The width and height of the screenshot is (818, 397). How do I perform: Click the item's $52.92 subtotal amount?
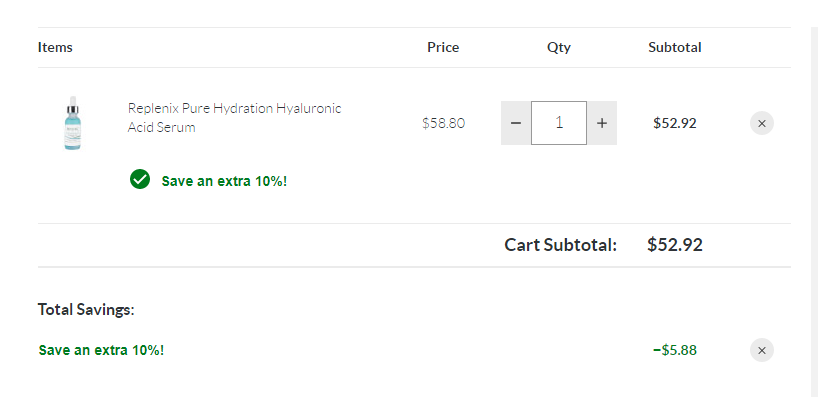pos(675,123)
